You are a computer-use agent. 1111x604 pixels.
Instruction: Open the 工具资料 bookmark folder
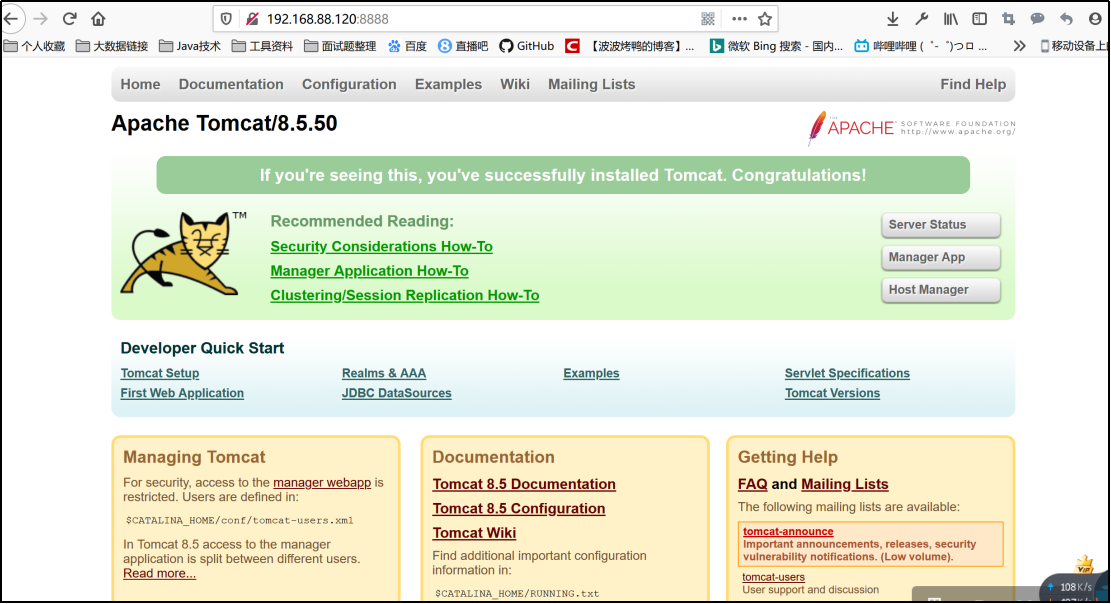(x=262, y=46)
